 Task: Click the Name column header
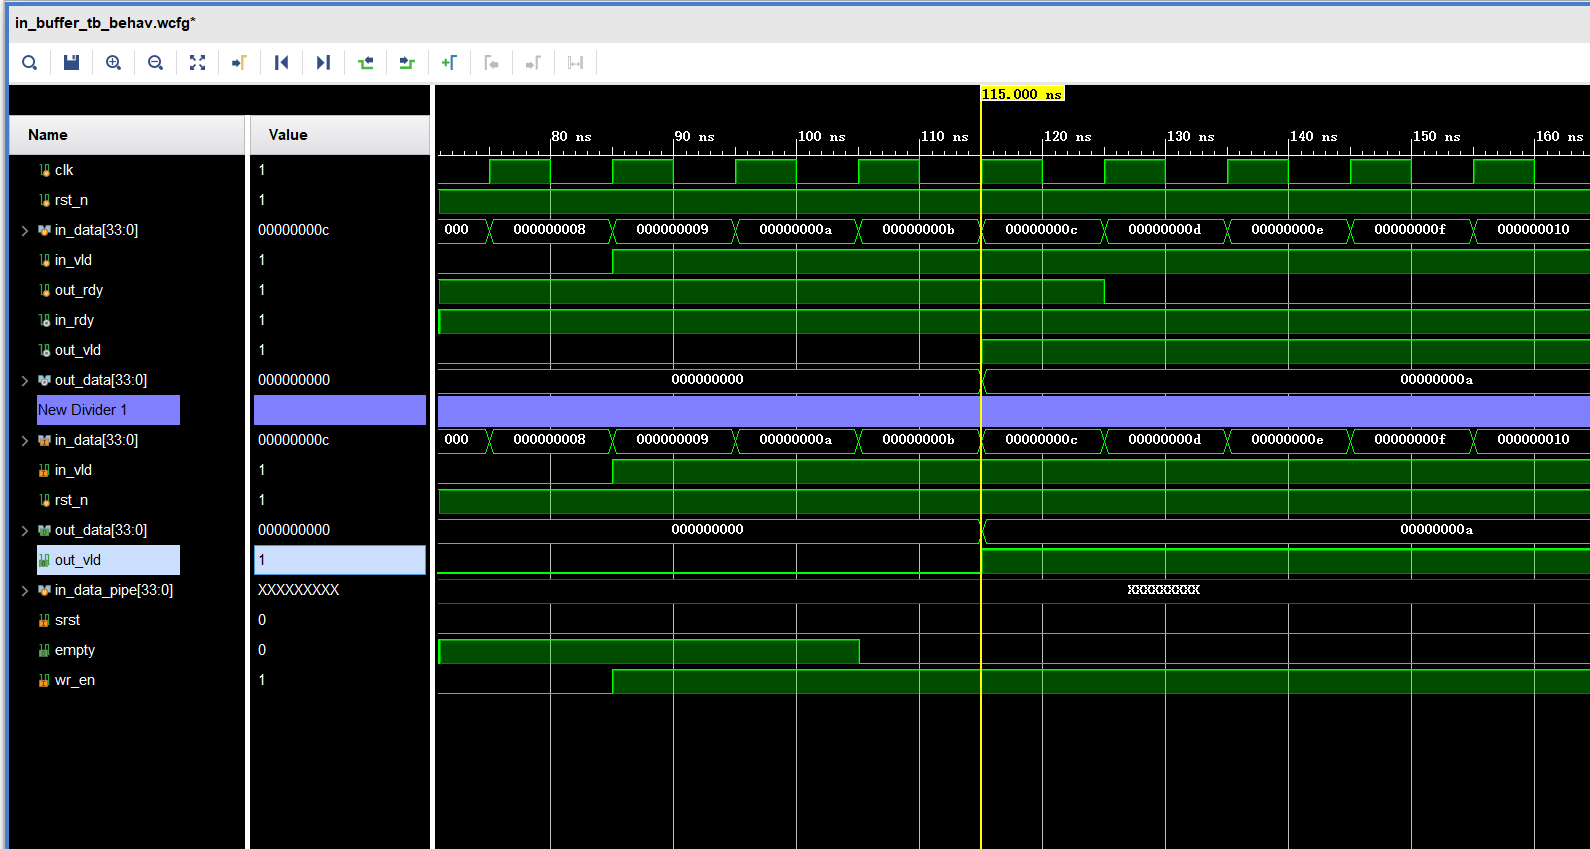point(127,135)
